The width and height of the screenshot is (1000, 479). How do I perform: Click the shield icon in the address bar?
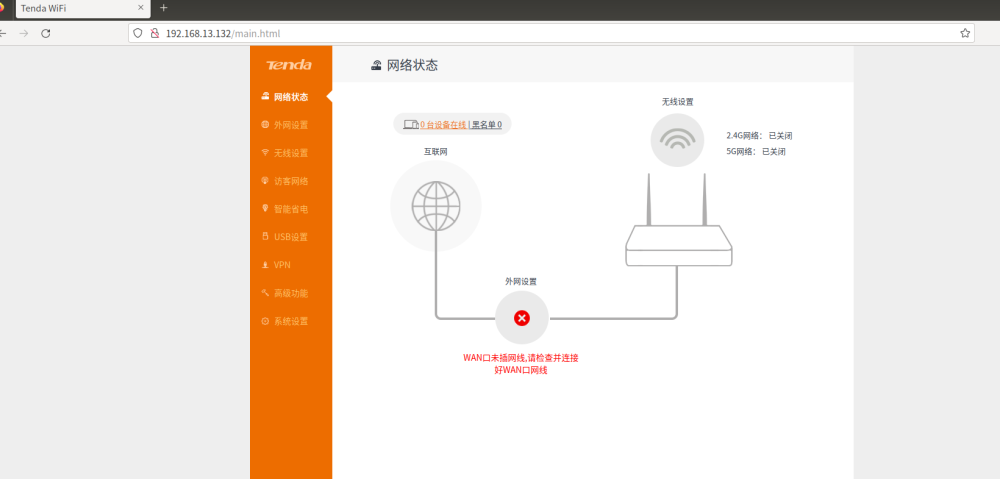[x=138, y=33]
